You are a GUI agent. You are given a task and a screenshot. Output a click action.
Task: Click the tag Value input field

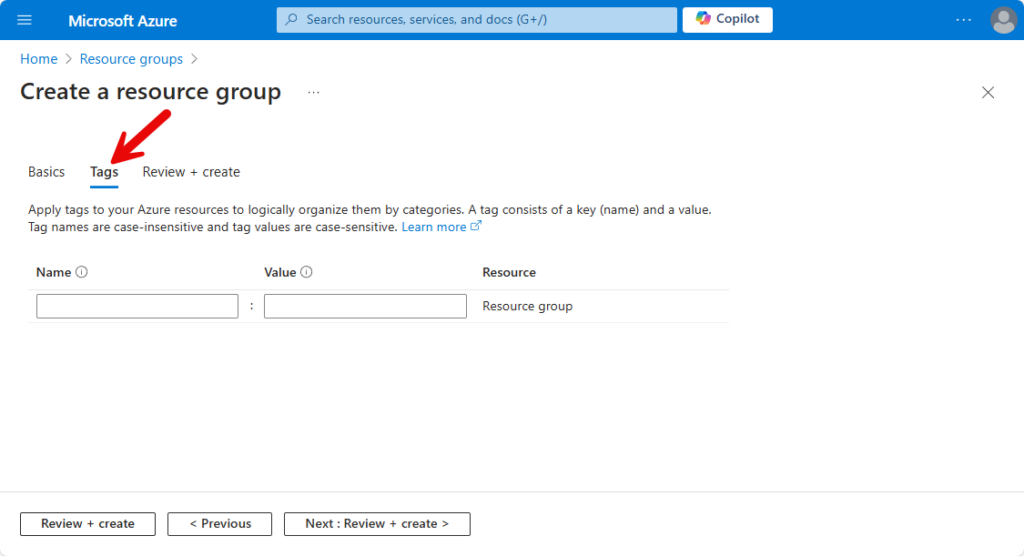pos(365,306)
